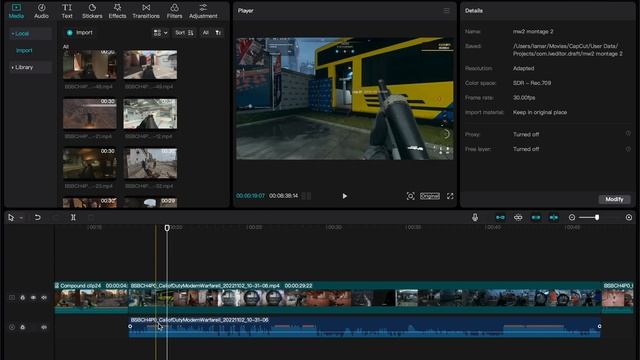Toggle the preview axis option
The image size is (640, 360).
click(x=554, y=218)
